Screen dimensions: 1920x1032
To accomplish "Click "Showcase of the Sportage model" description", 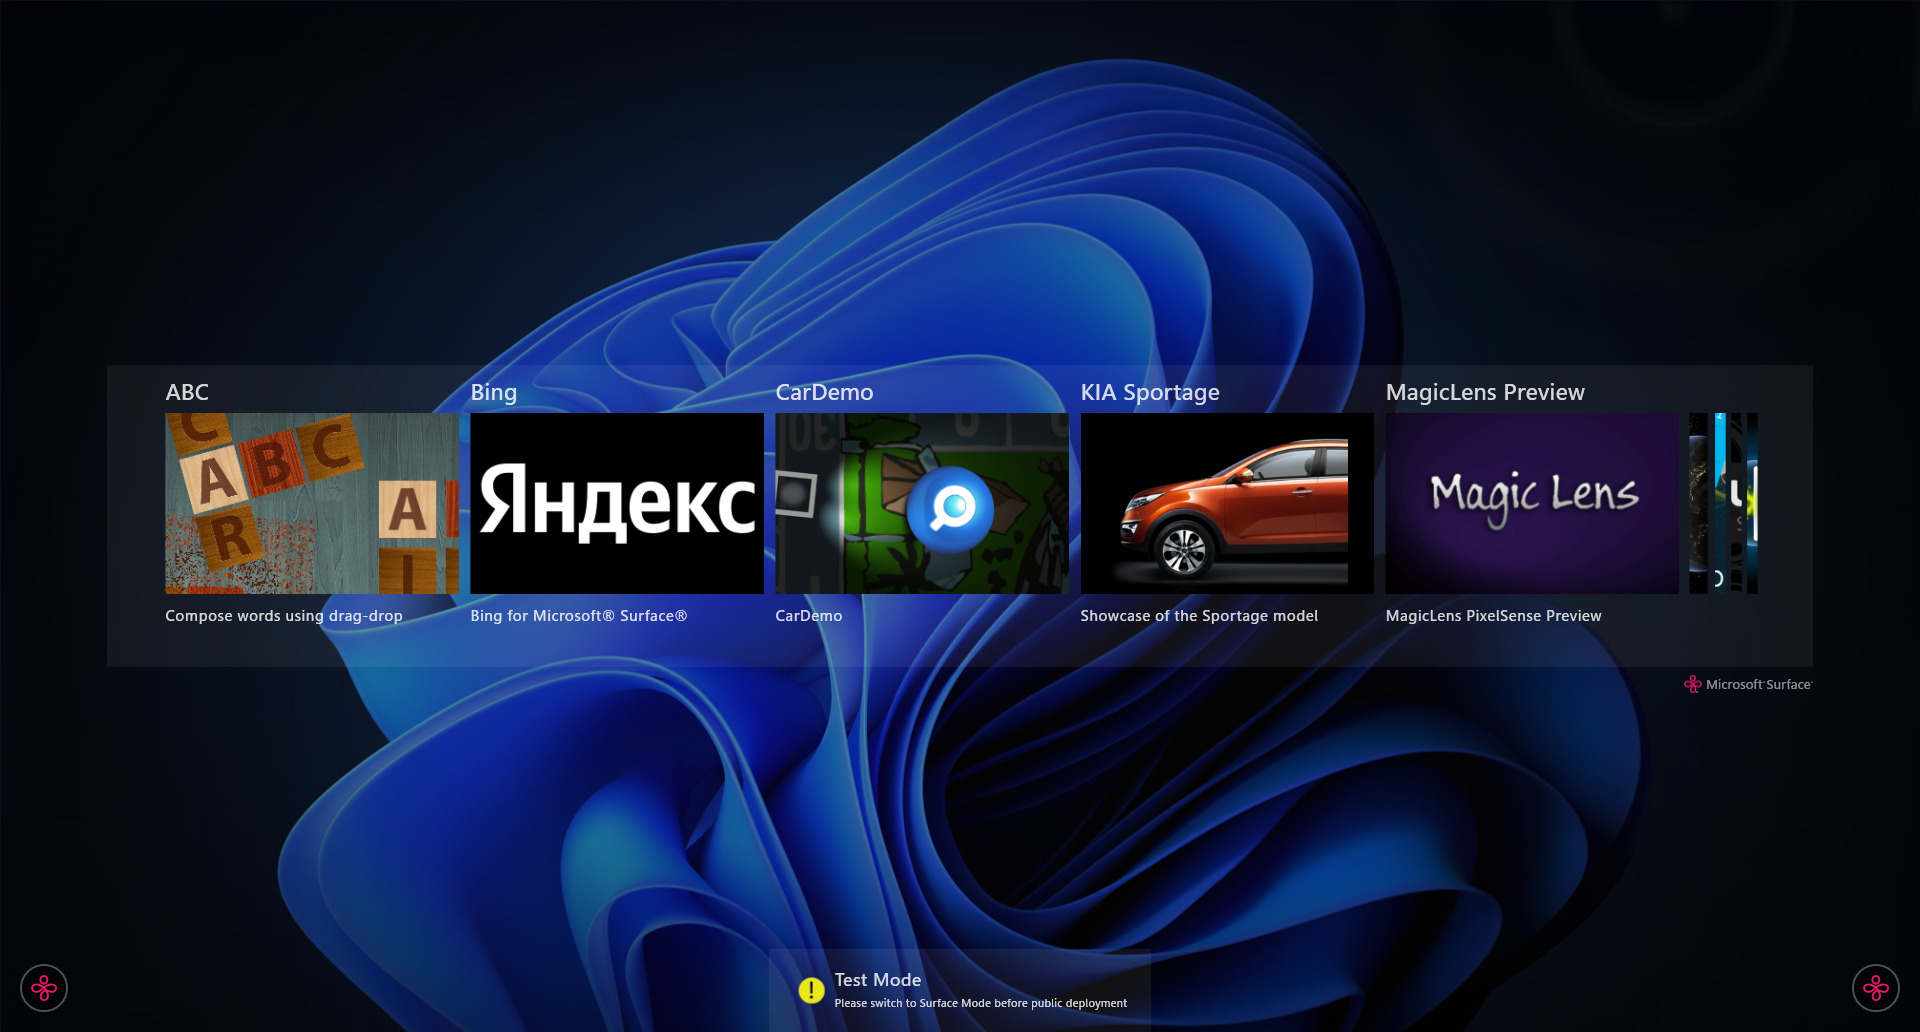I will click(1199, 616).
